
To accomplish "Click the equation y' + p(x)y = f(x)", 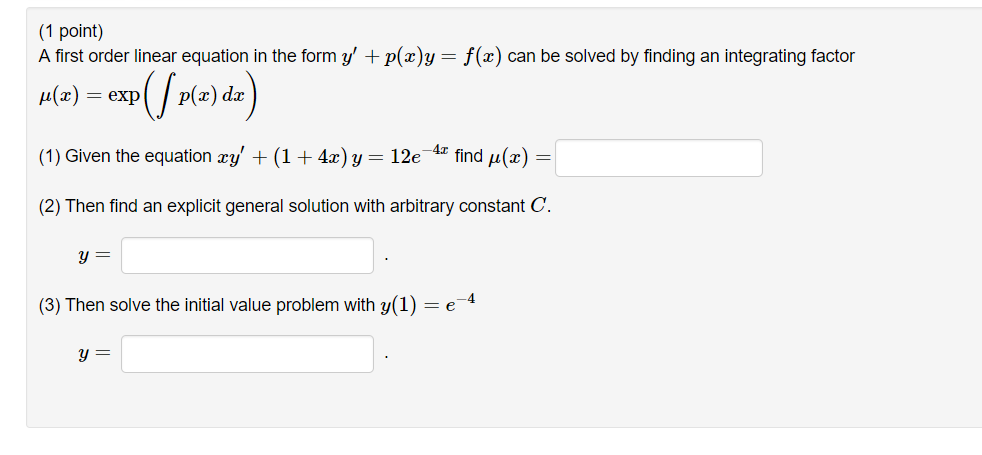I will 421,56.
